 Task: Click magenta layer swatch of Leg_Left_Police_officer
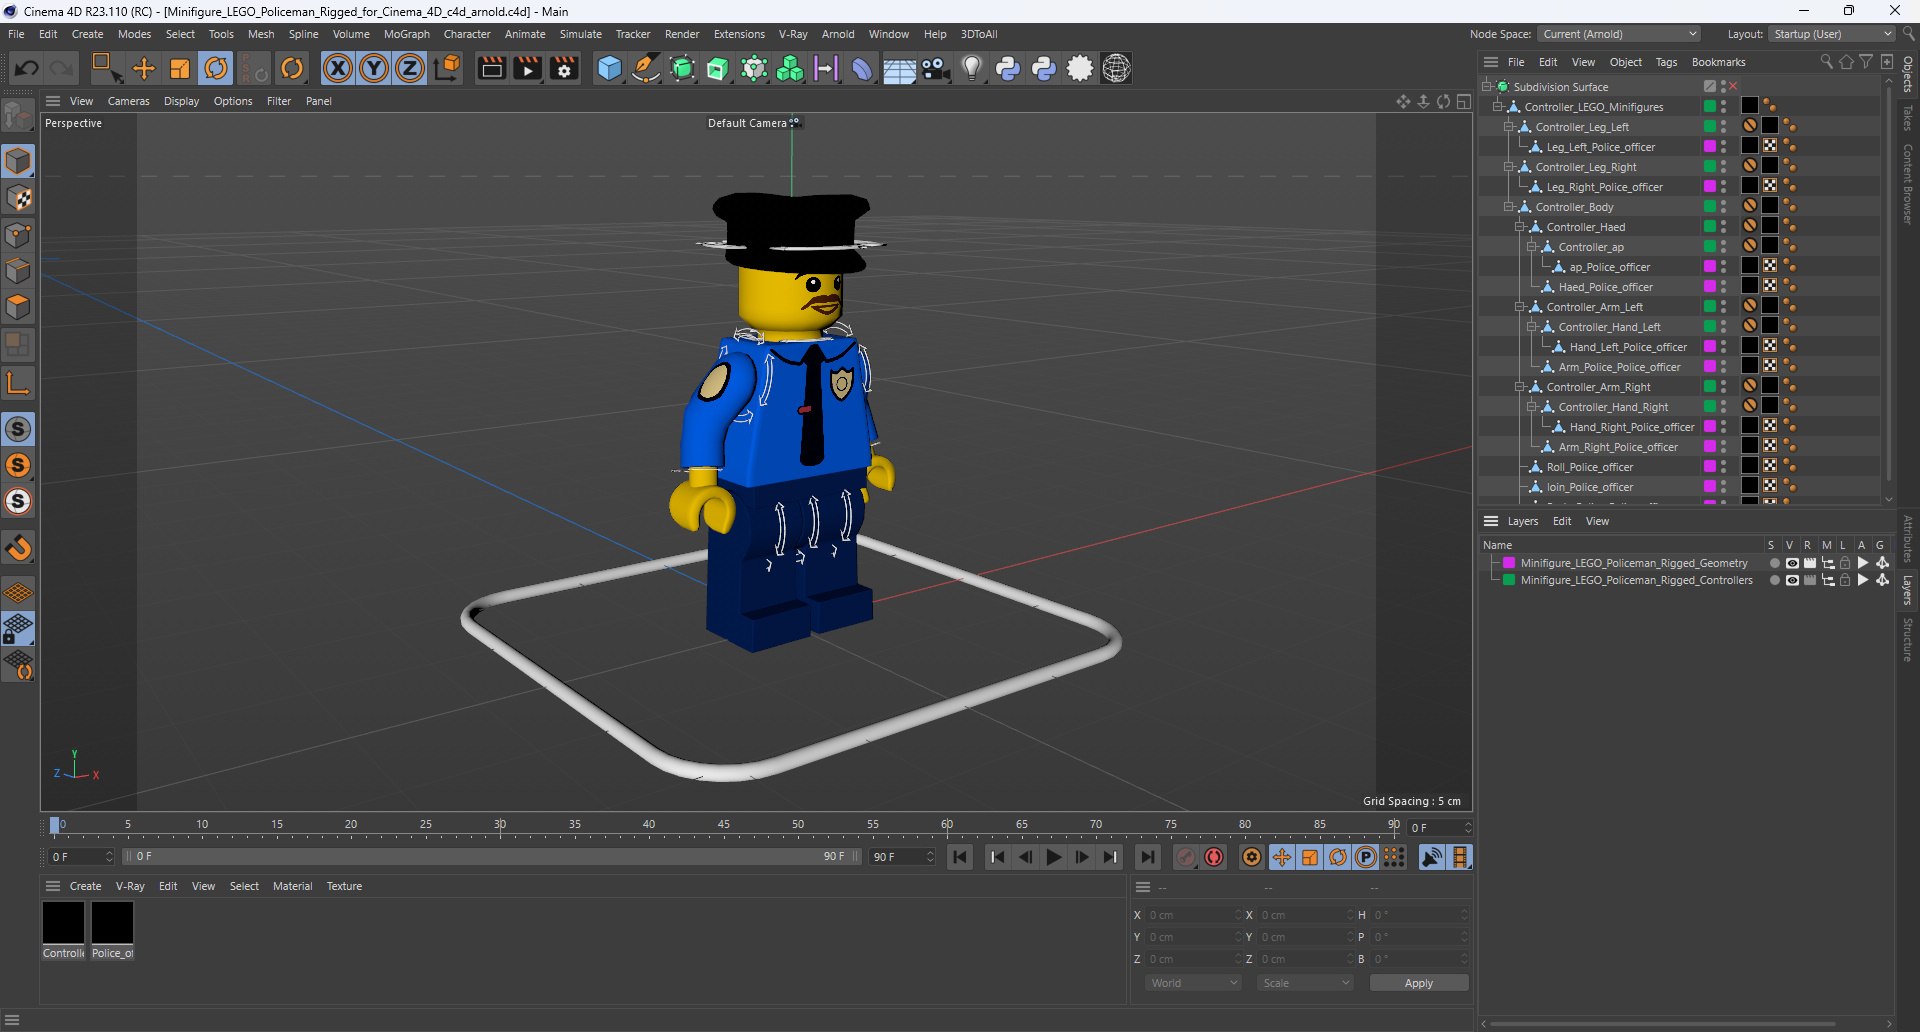coord(1710,147)
